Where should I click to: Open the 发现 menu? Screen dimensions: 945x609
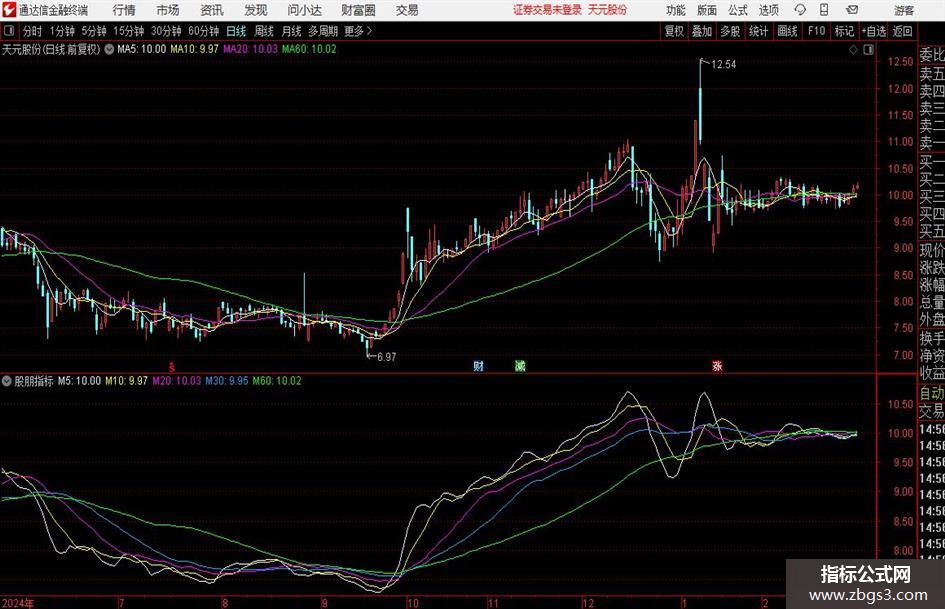click(256, 10)
